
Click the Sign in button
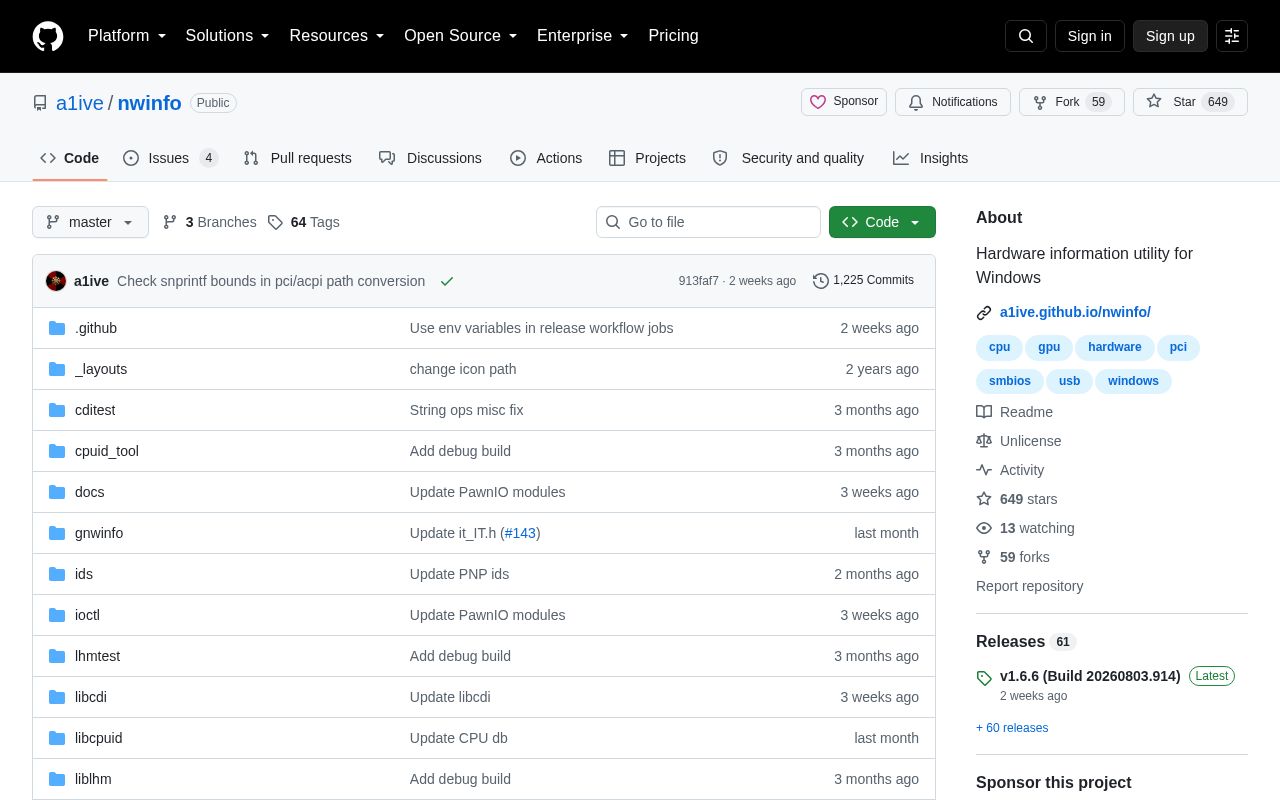tap(1090, 36)
